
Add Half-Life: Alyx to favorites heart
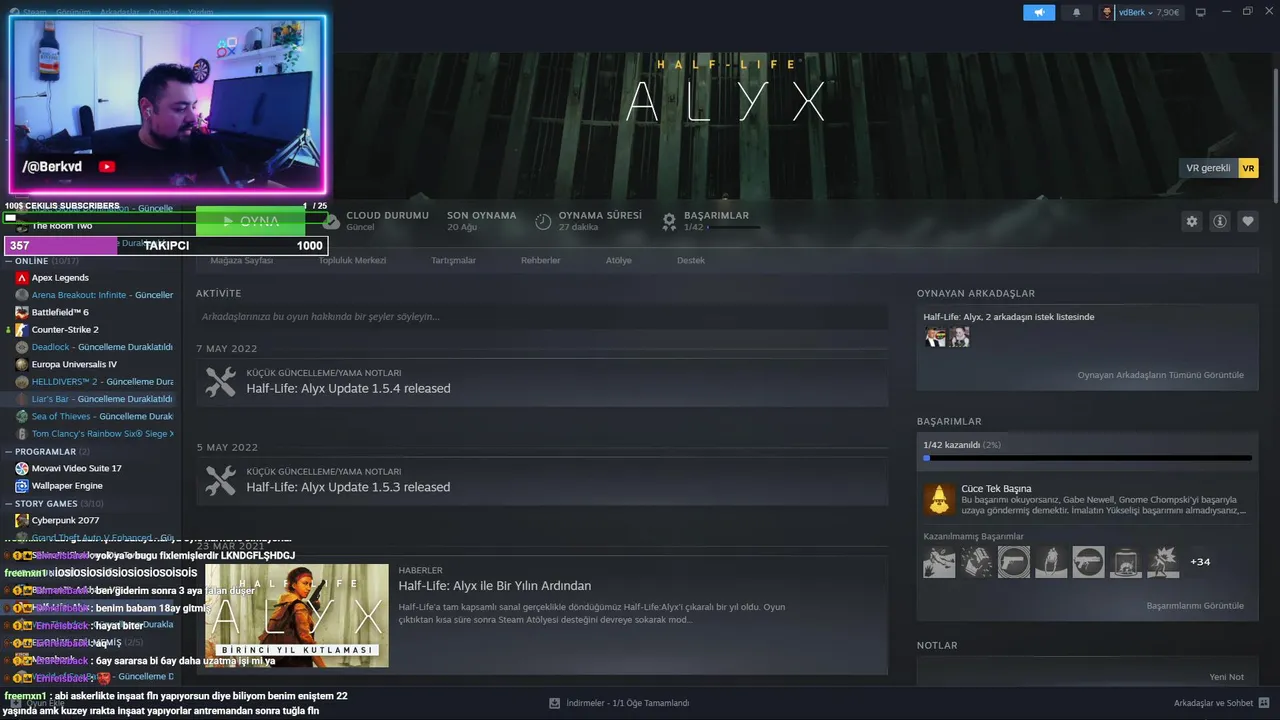1247,221
